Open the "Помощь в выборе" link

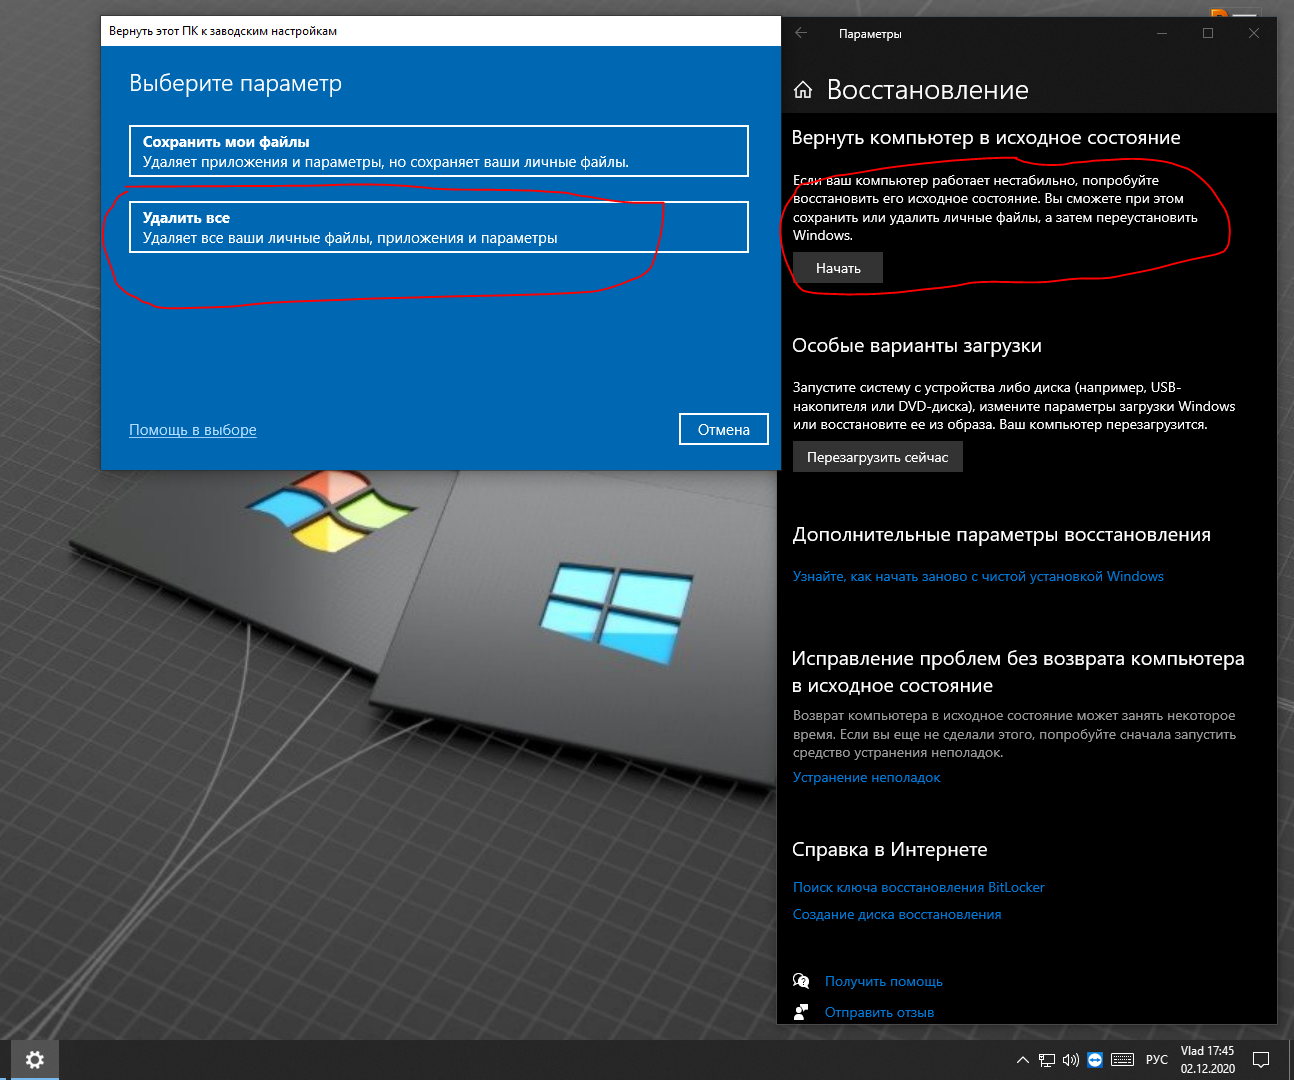(x=193, y=430)
